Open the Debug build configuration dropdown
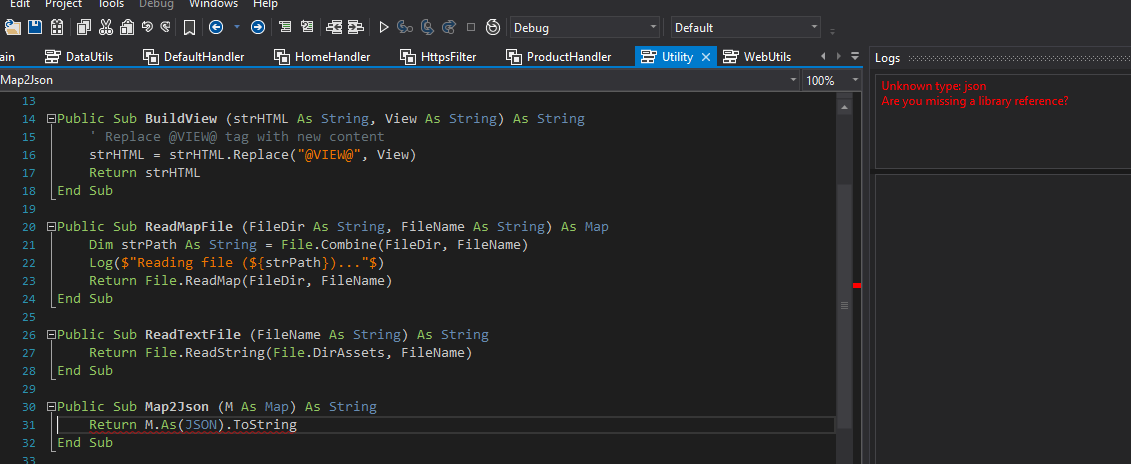Image resolution: width=1131 pixels, height=464 pixels. click(584, 28)
